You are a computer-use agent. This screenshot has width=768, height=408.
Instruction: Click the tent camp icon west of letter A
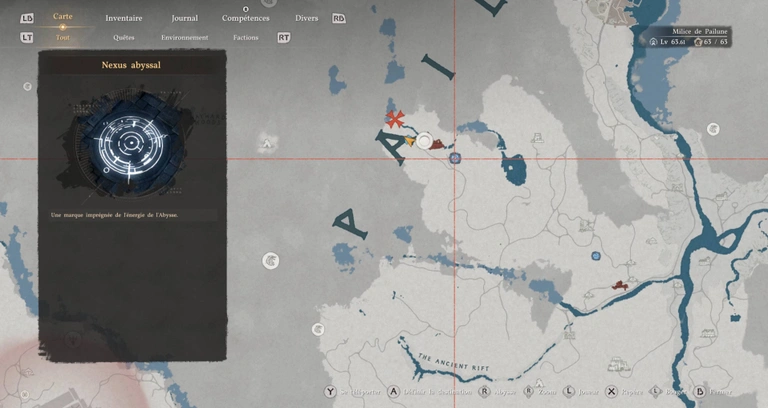[267, 144]
